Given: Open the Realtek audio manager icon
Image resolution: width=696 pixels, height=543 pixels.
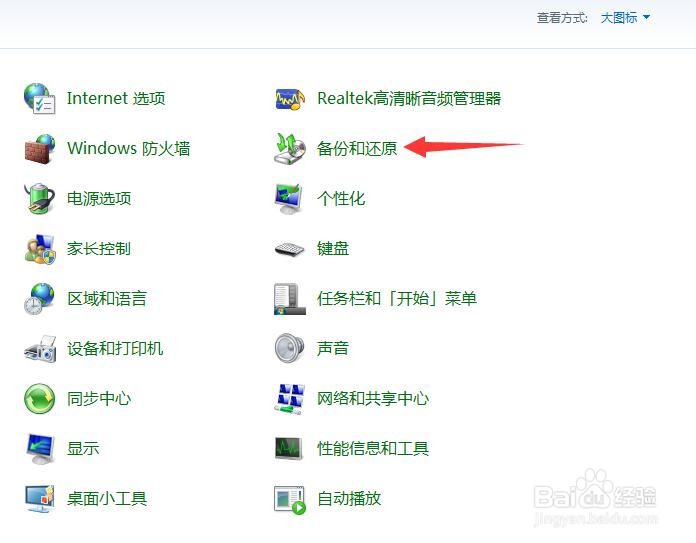Looking at the screenshot, I should coord(289,99).
